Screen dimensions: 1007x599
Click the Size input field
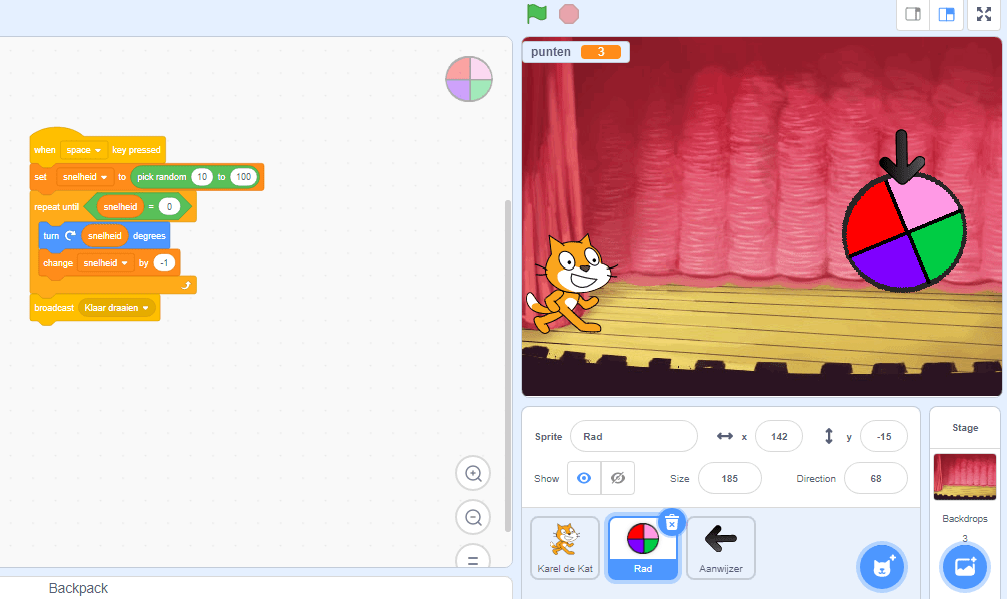[x=729, y=478]
